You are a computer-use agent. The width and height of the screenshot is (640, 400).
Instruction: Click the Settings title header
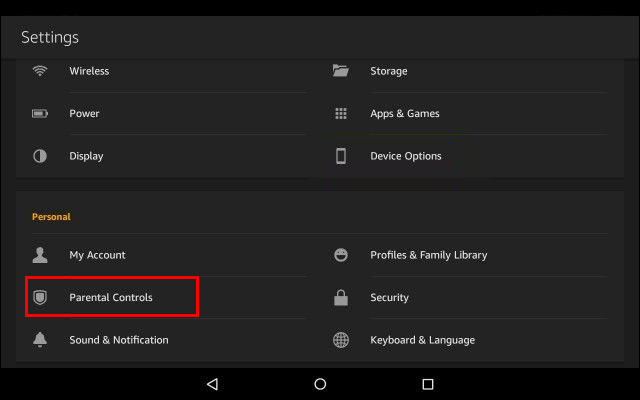pos(50,38)
